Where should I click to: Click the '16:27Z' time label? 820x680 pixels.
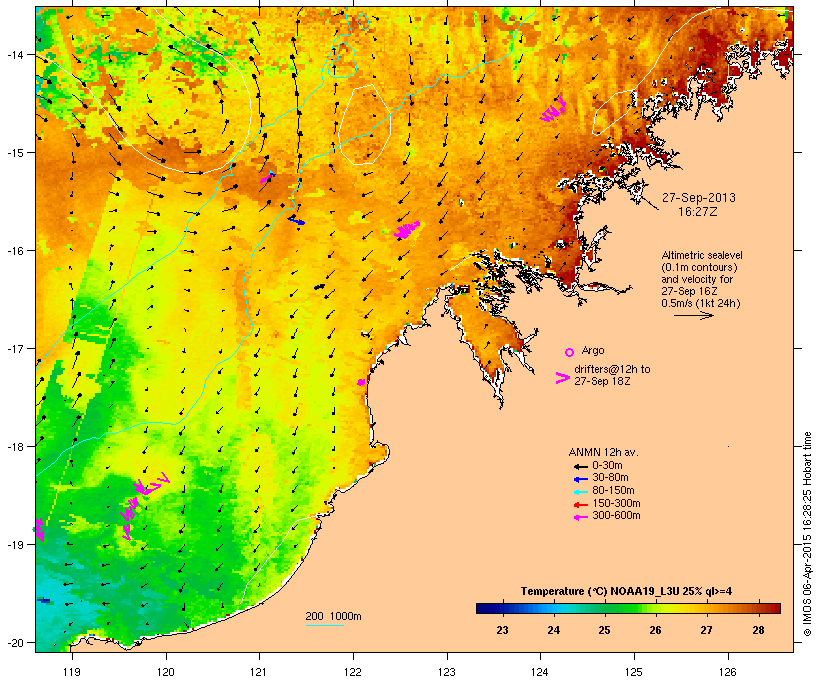click(x=698, y=212)
